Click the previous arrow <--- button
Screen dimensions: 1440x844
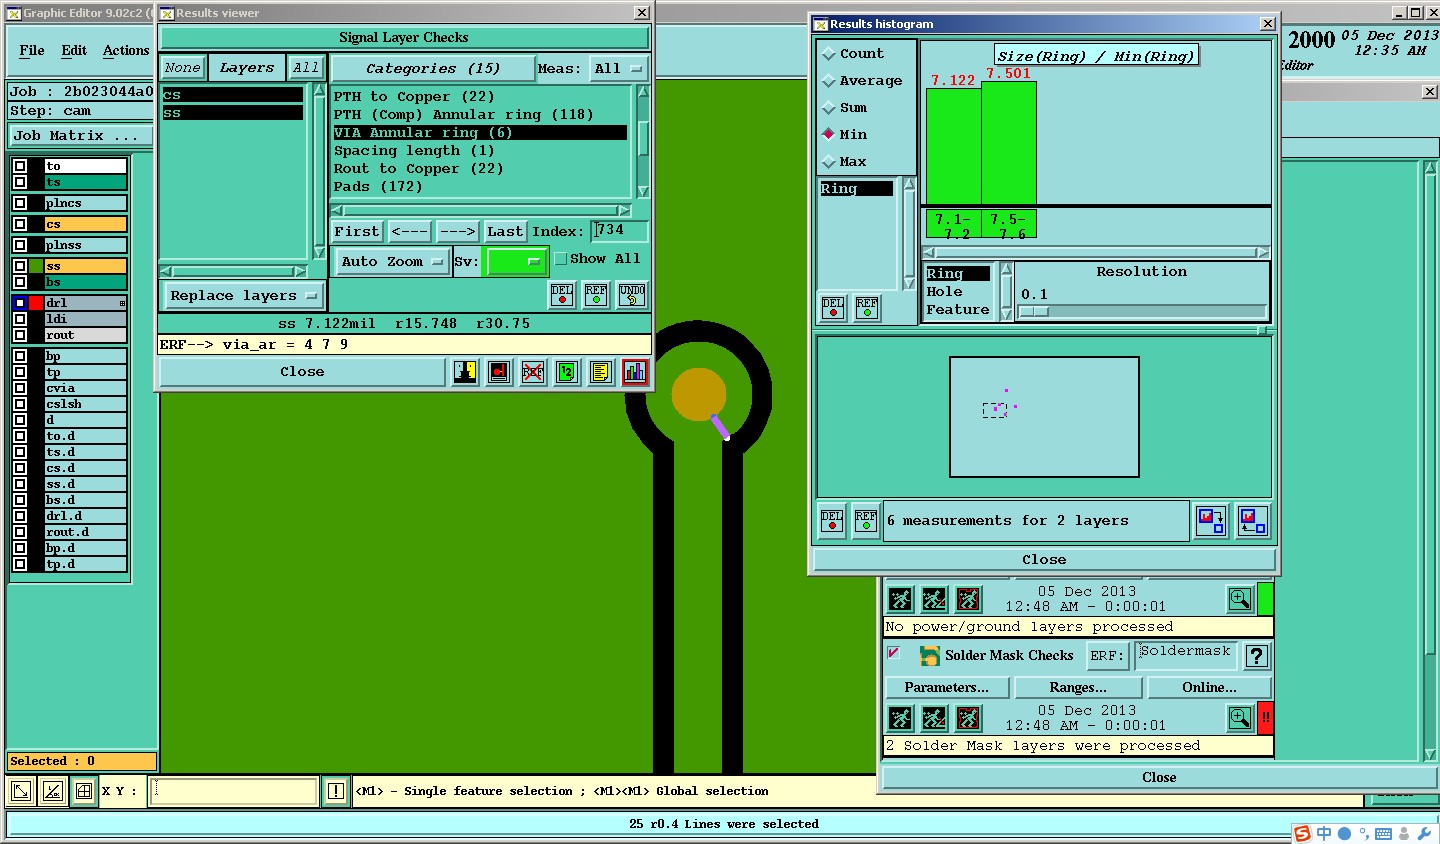coord(410,231)
